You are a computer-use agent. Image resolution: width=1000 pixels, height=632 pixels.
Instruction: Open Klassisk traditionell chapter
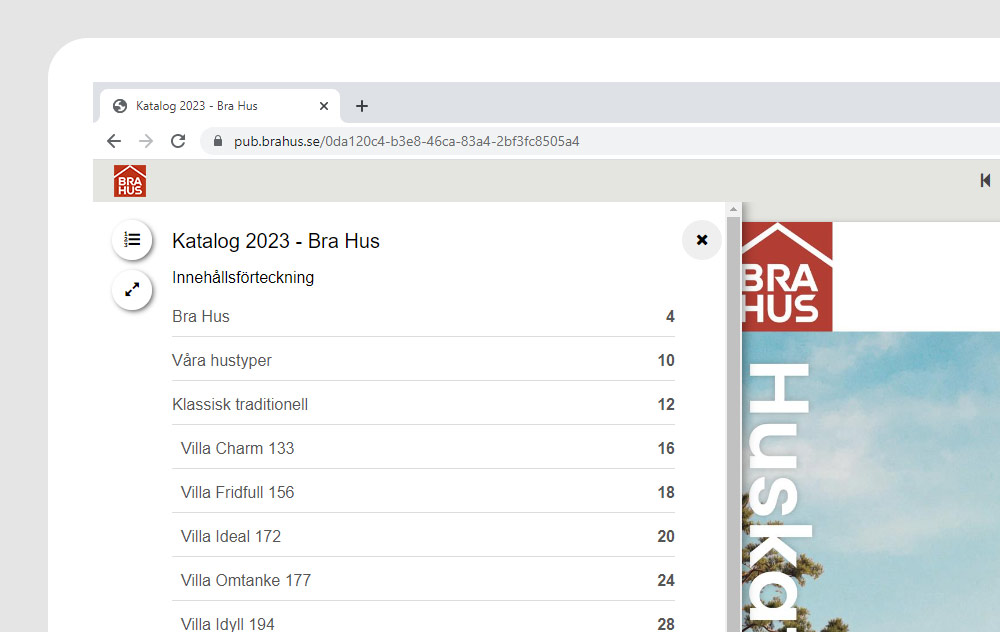[423, 404]
